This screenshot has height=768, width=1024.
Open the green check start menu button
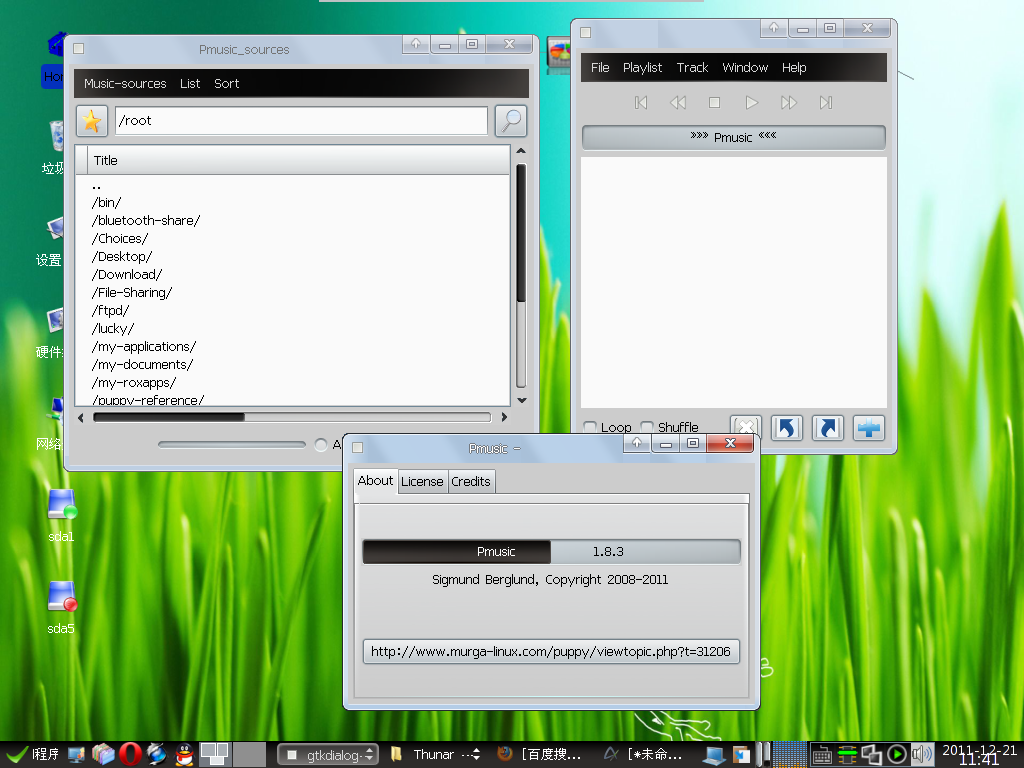tap(33, 754)
